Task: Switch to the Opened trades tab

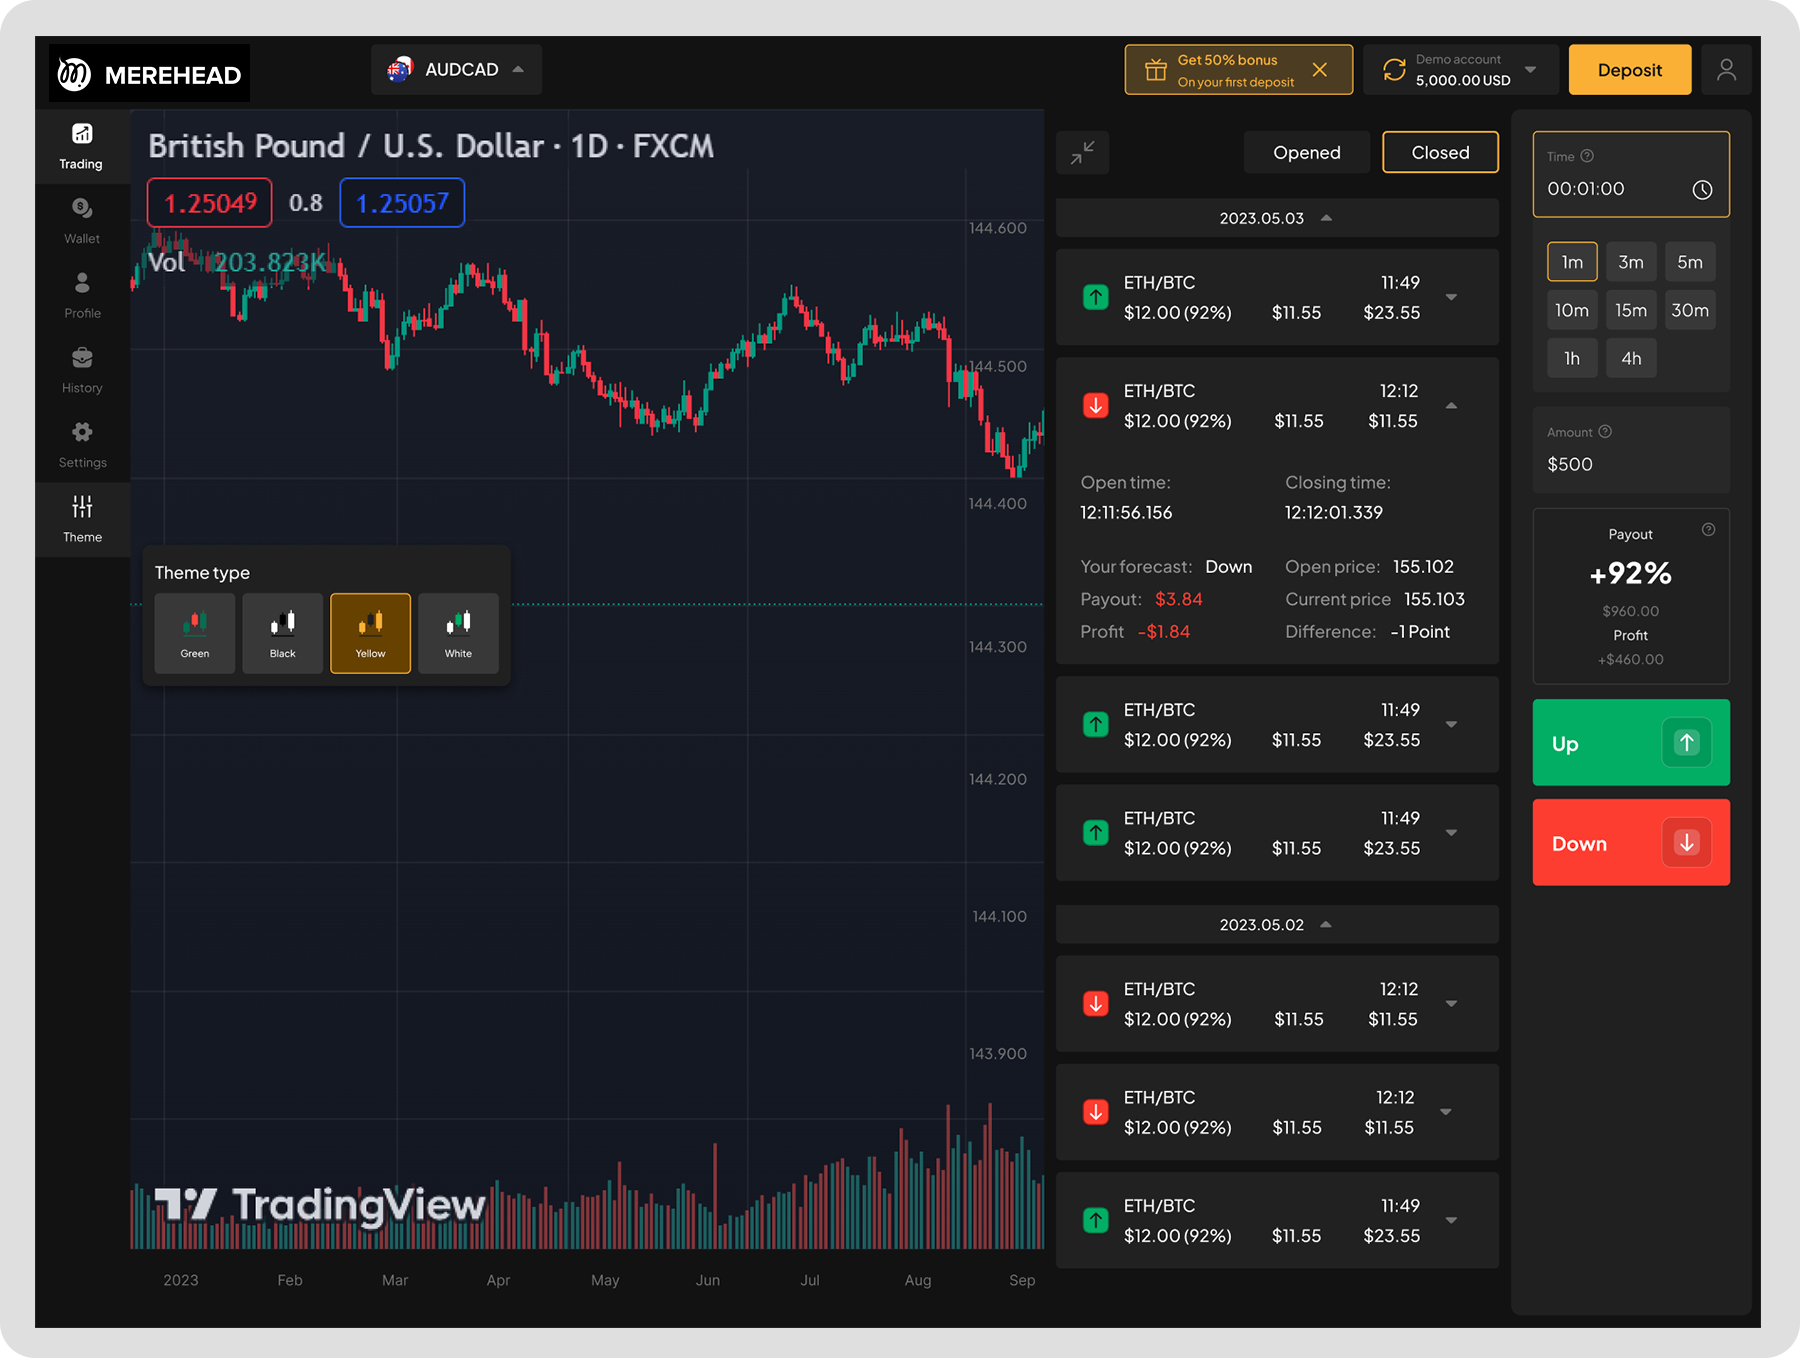Action: coord(1306,153)
